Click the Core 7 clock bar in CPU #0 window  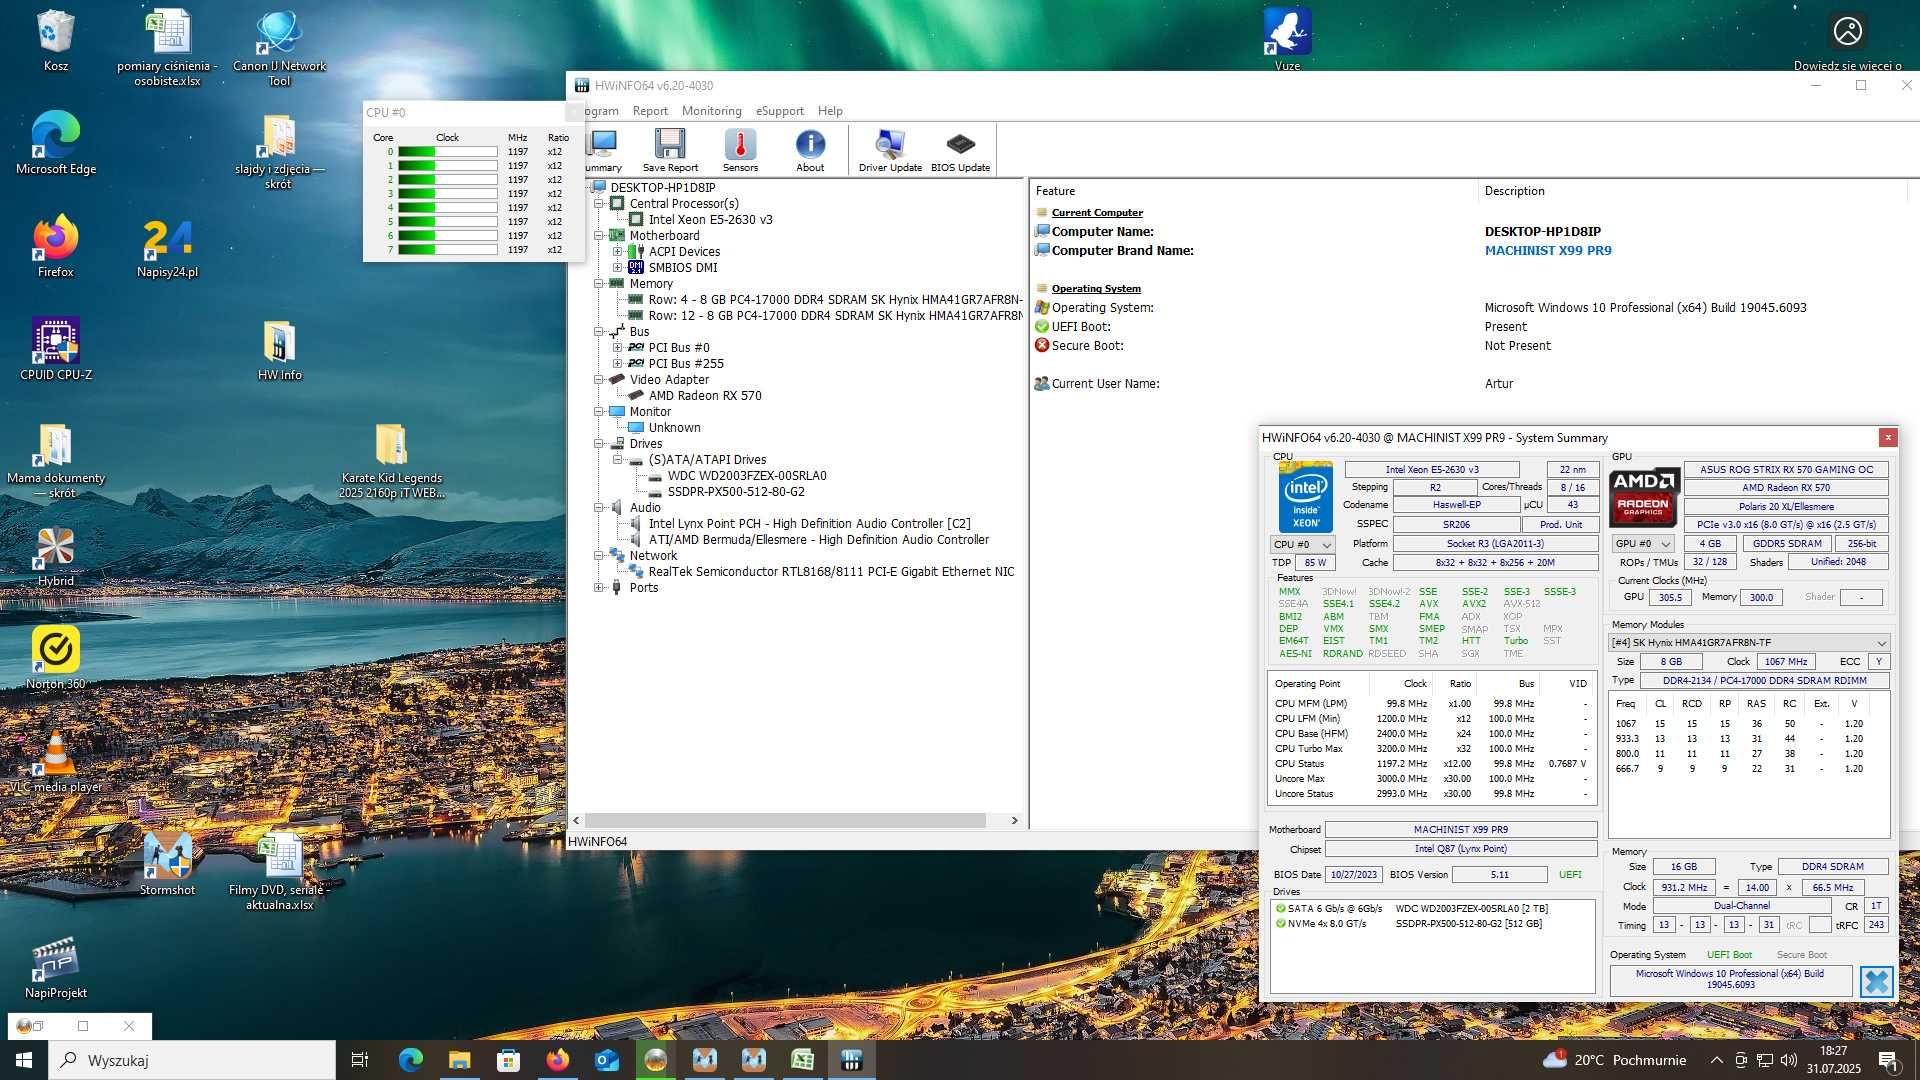click(447, 250)
